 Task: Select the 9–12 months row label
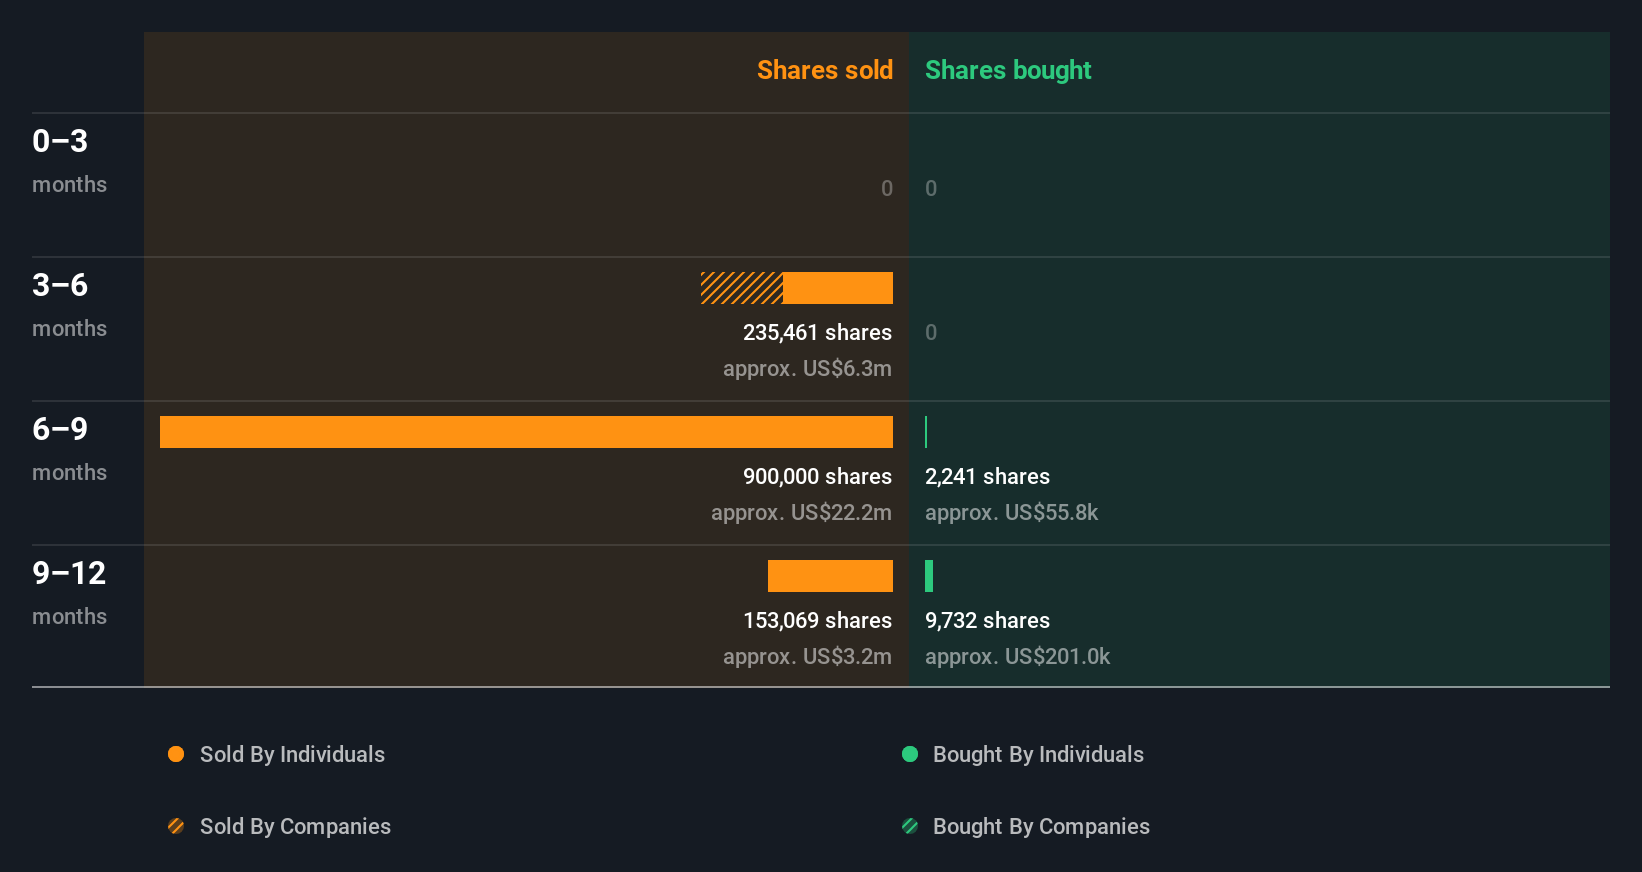(x=69, y=593)
